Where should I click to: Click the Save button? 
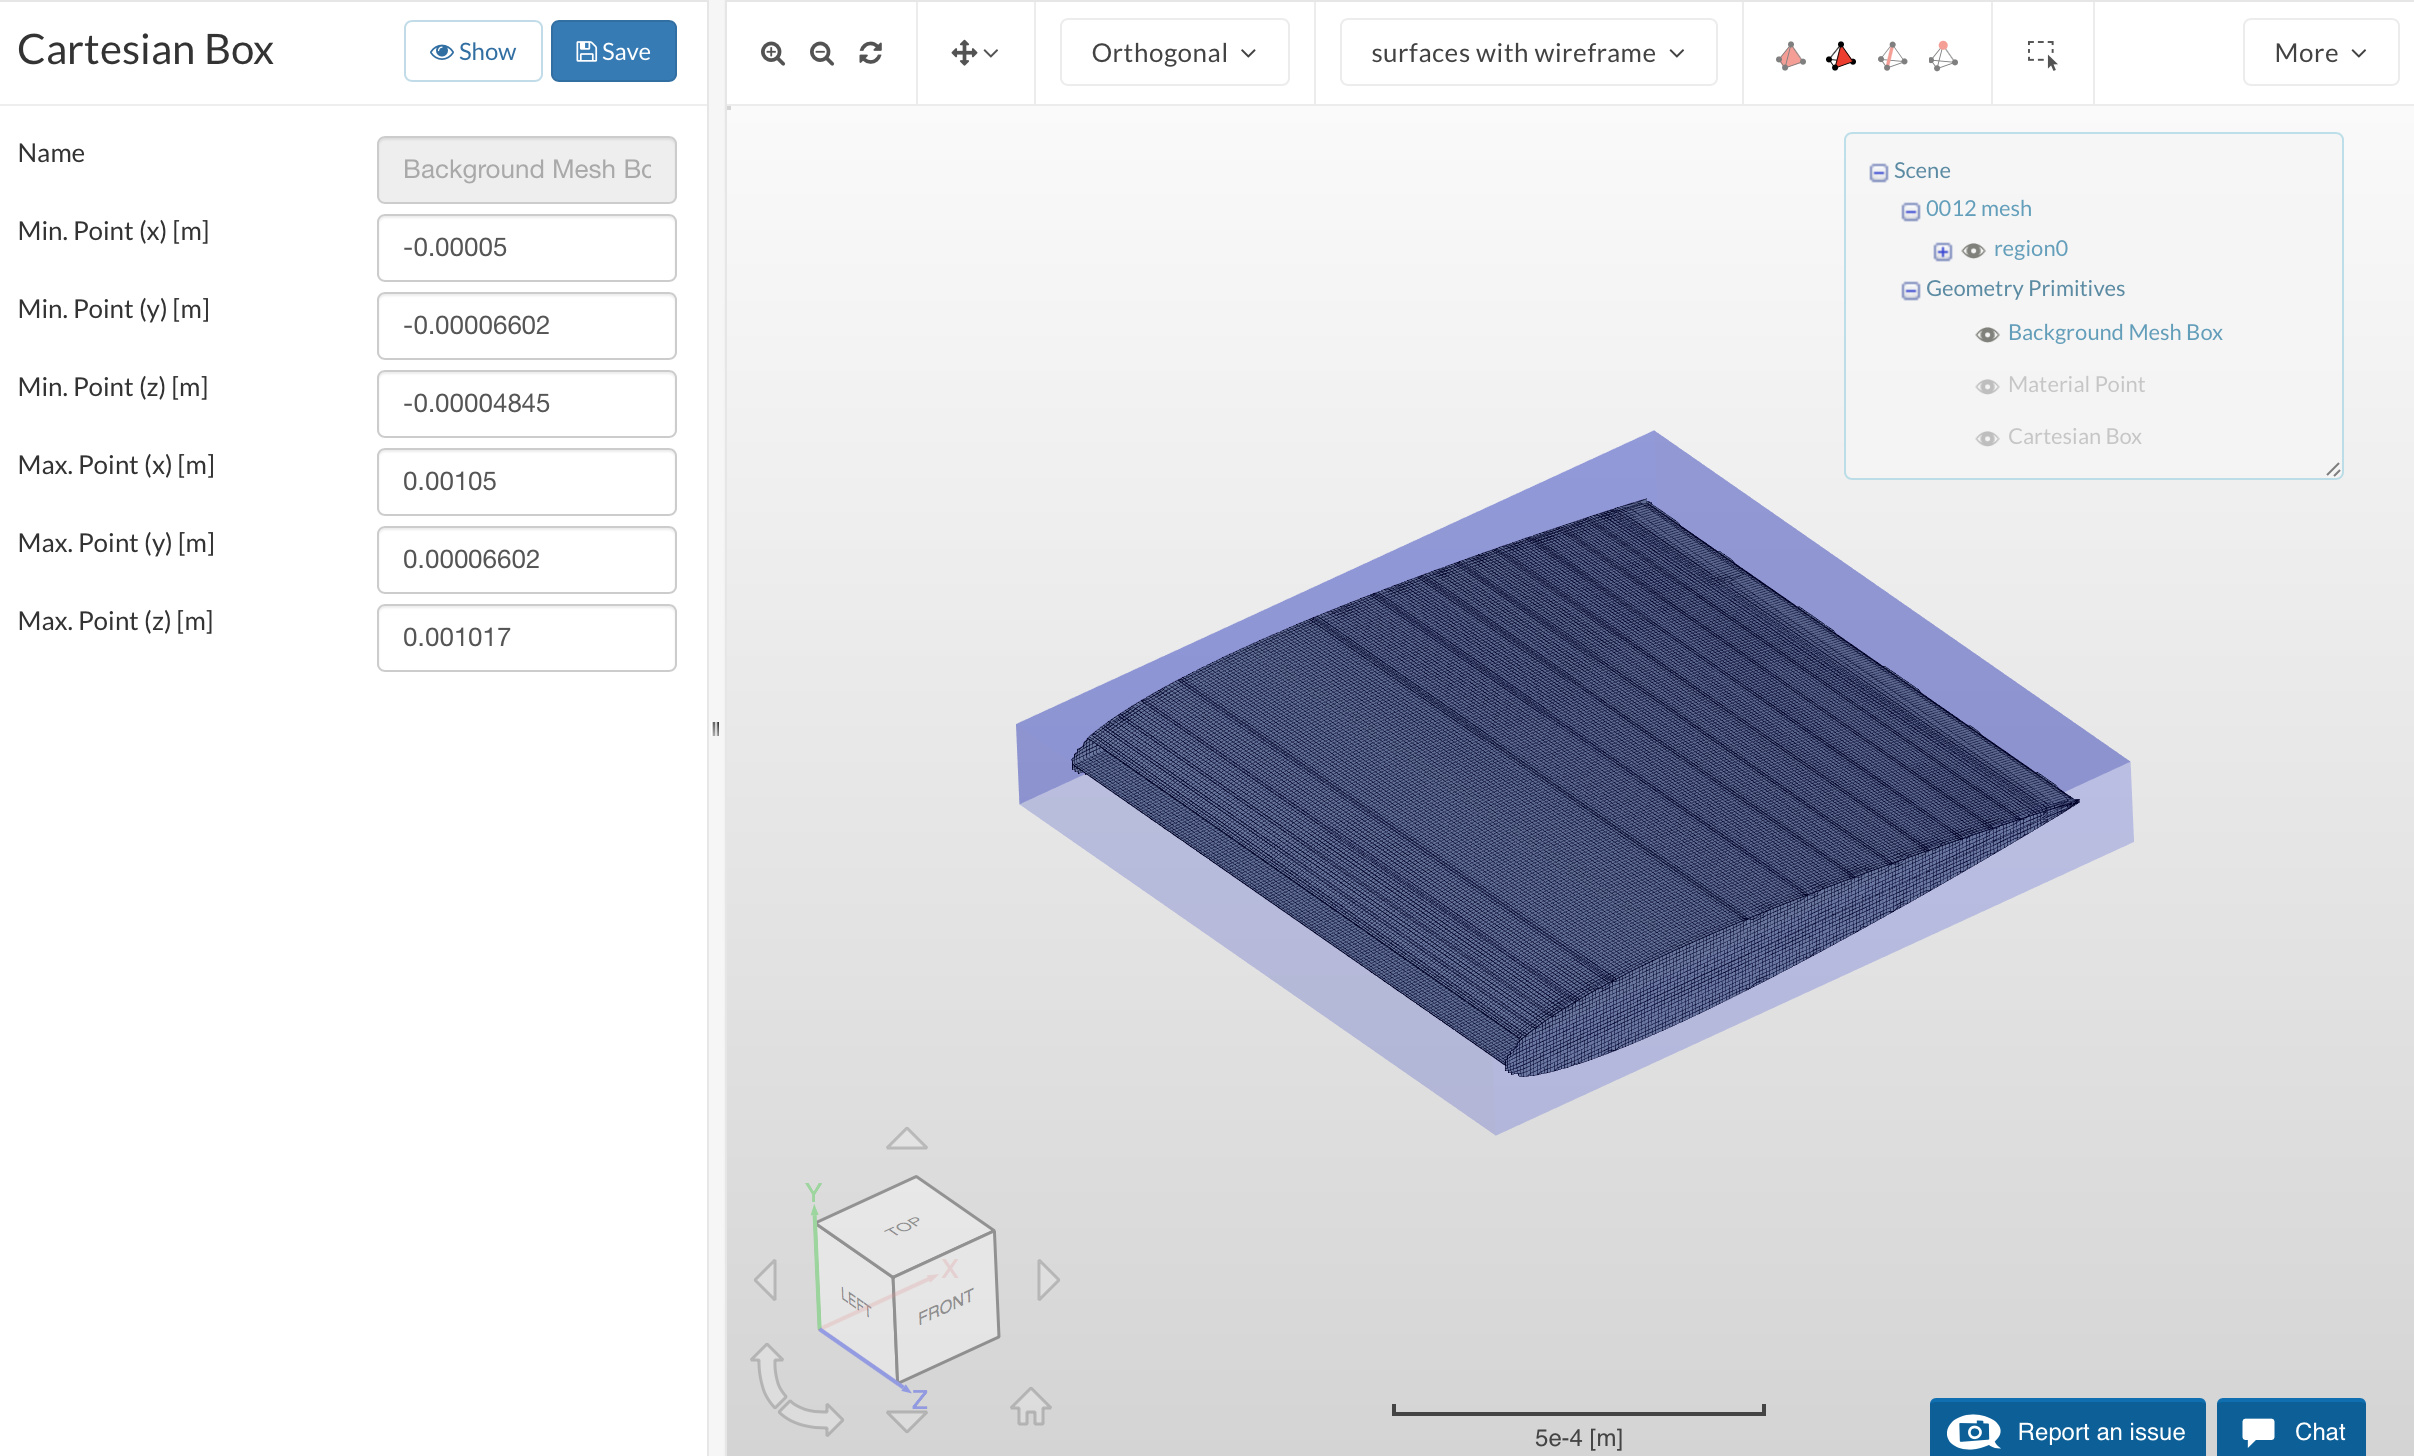pos(613,52)
